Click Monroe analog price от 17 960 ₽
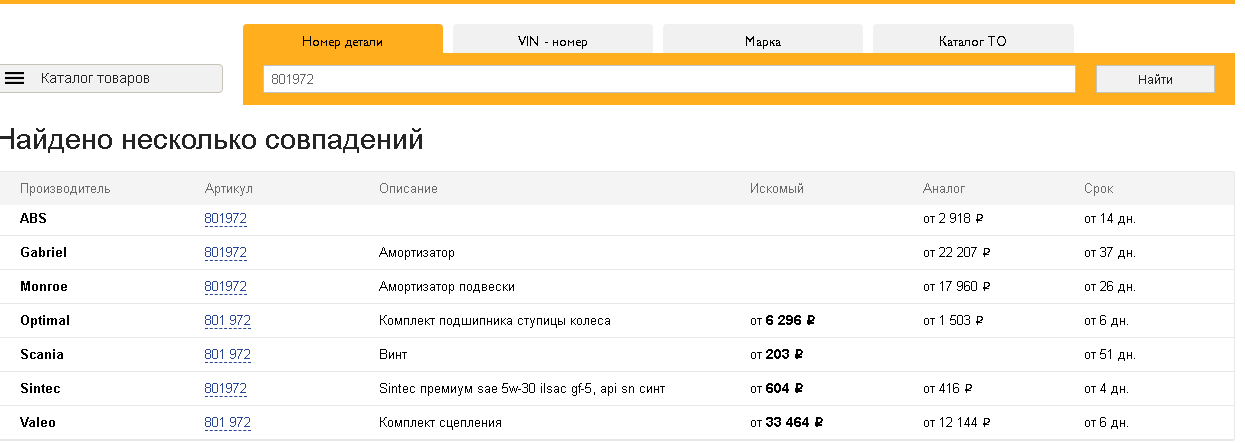This screenshot has width=1245, height=443. click(x=957, y=286)
